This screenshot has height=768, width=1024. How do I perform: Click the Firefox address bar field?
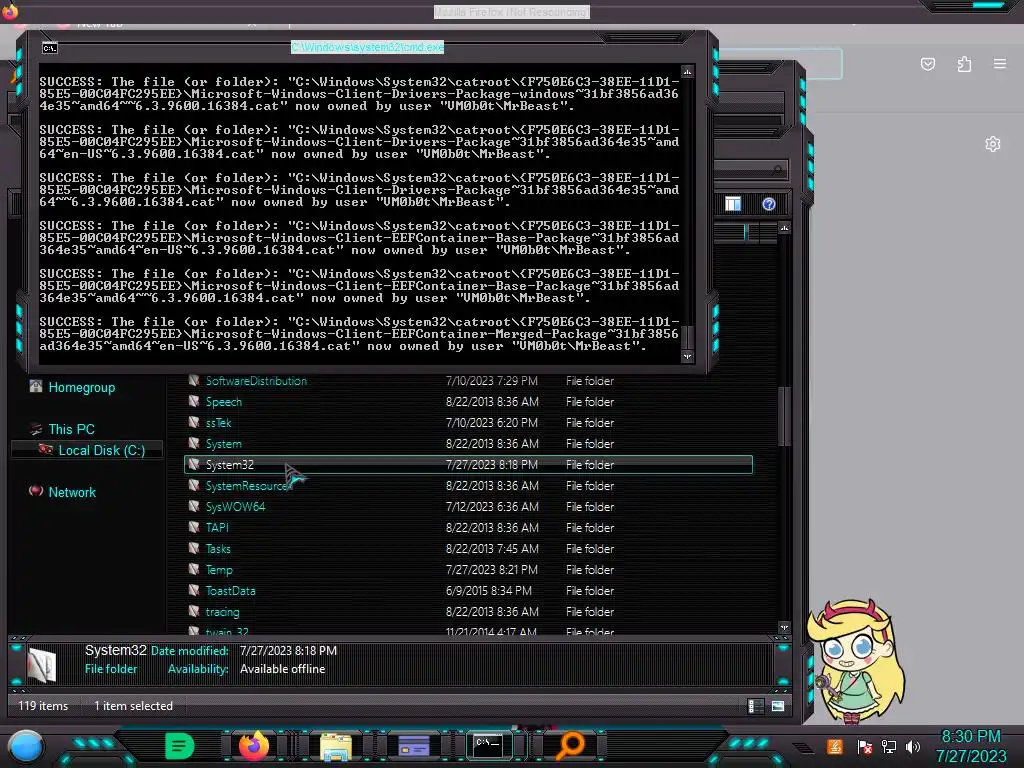click(780, 64)
